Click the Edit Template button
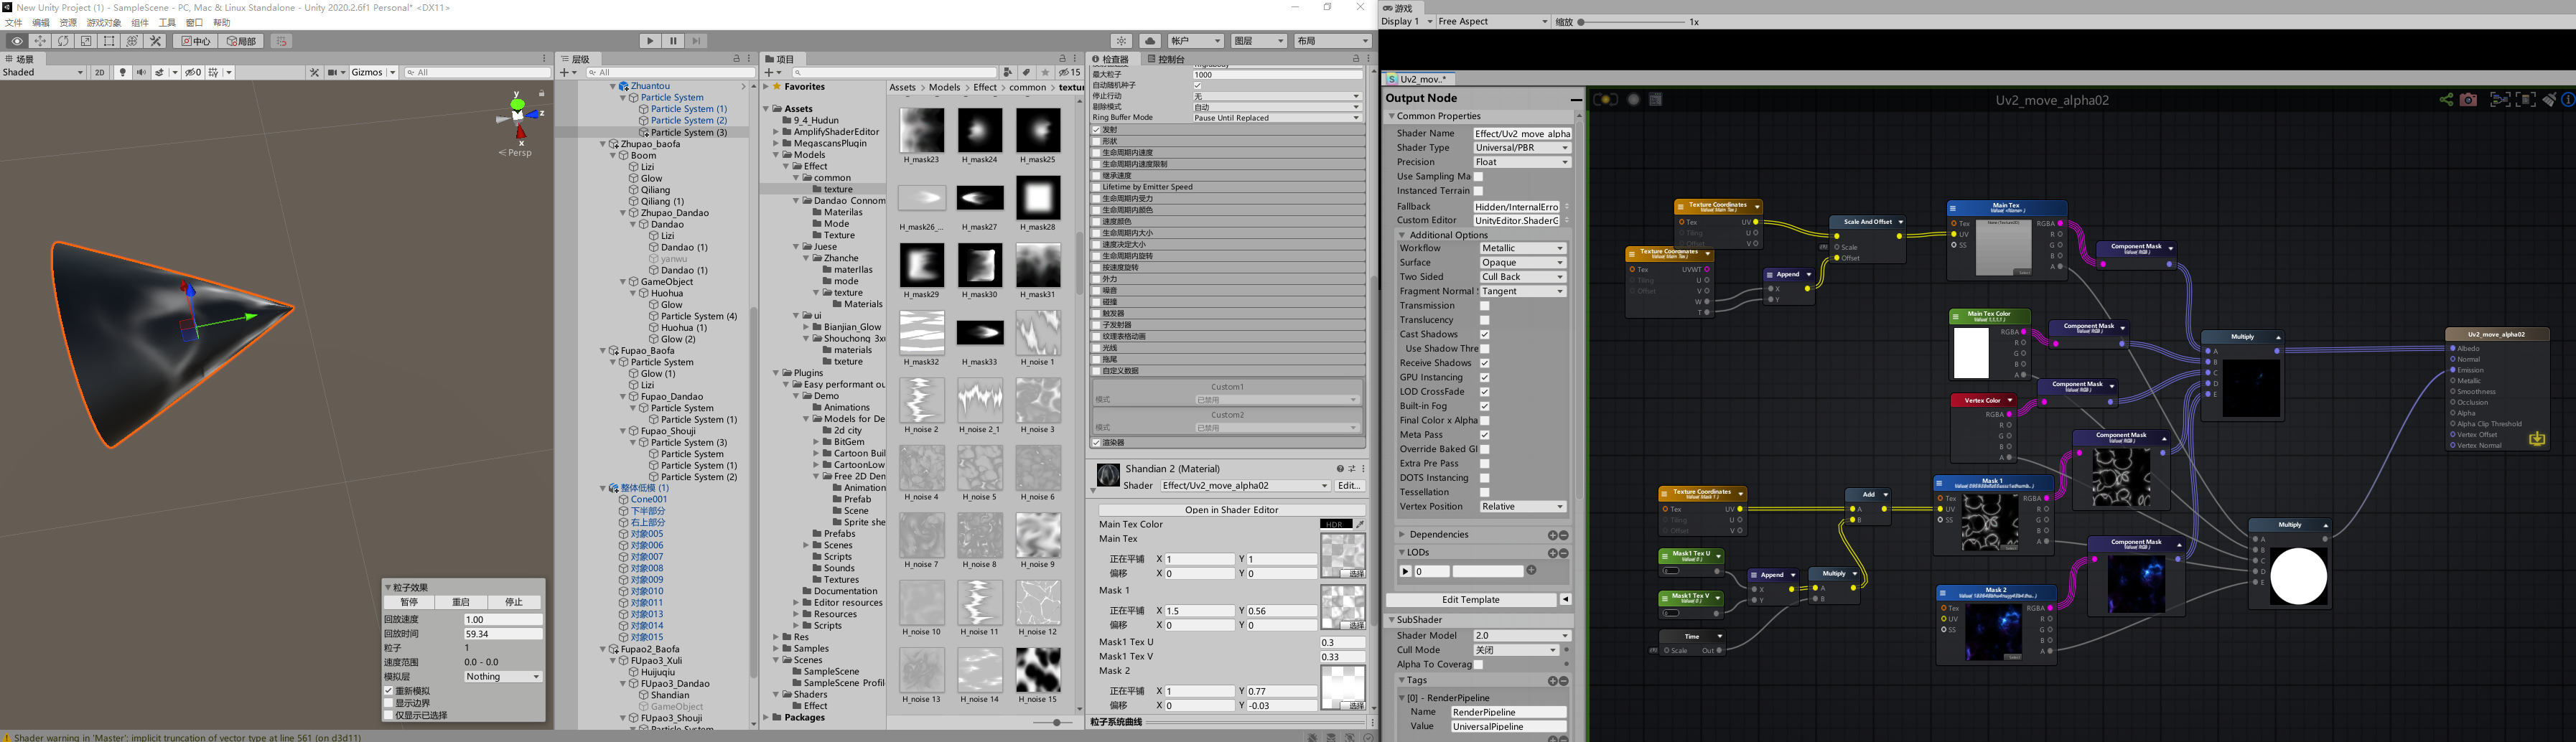 (1470, 600)
